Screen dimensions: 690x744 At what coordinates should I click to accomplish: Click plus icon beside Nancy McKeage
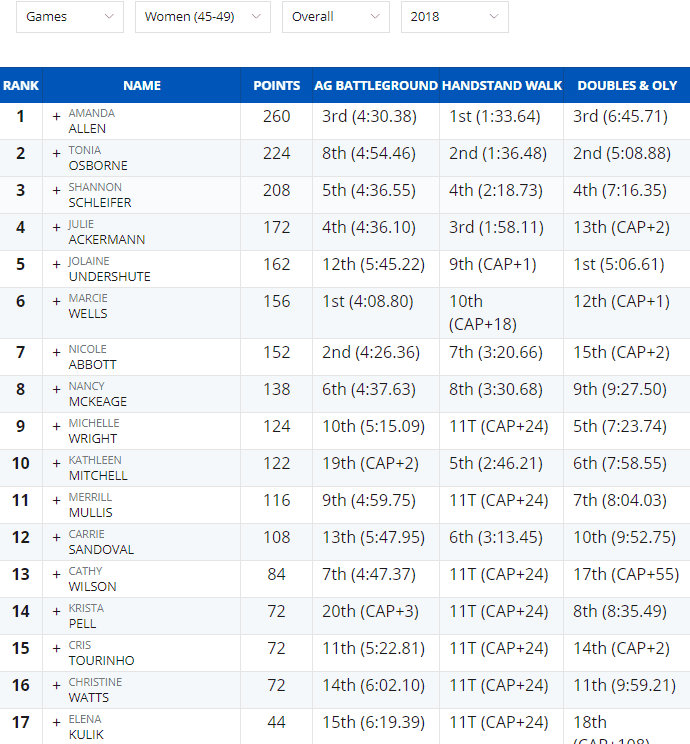pos(56,390)
